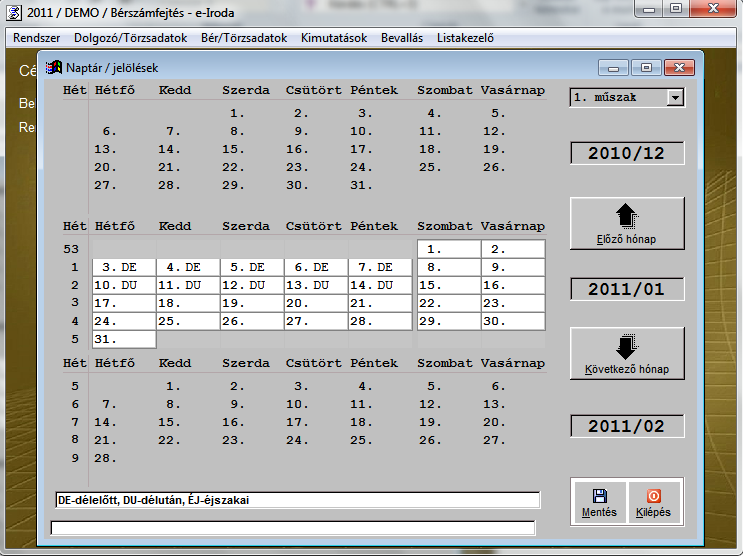This screenshot has width=743, height=556.
Task: Click the red Kilépés exit icon
Action: coord(654,495)
